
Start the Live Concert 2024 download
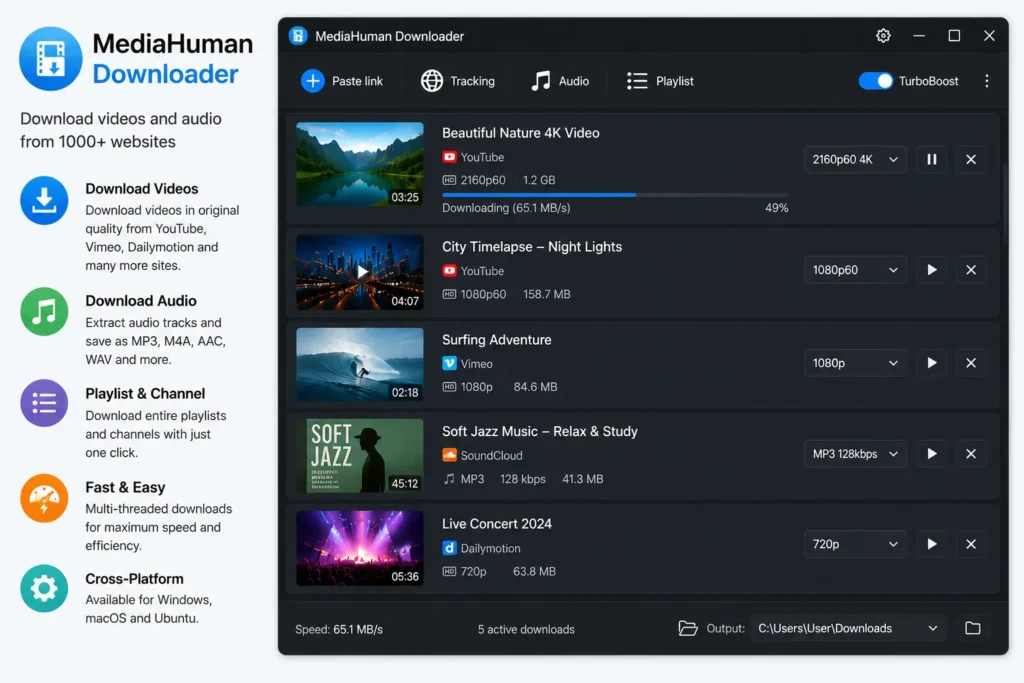(932, 544)
